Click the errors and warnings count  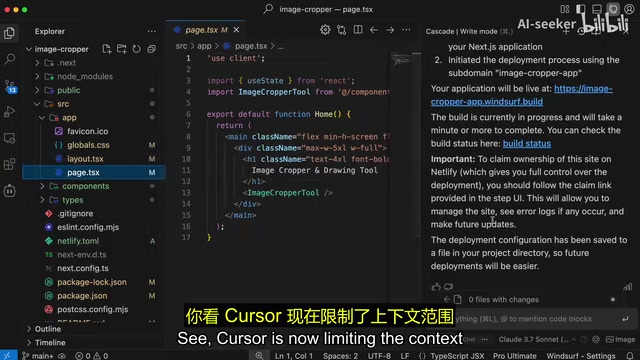(x=92, y=356)
